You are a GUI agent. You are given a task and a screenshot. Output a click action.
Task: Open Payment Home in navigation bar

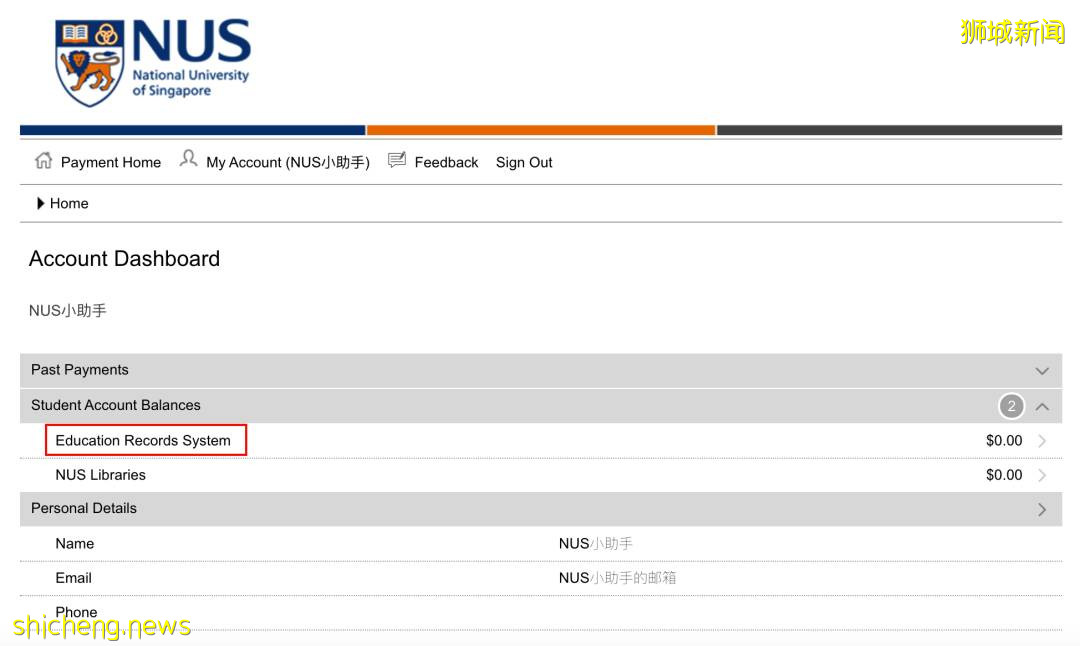click(110, 162)
